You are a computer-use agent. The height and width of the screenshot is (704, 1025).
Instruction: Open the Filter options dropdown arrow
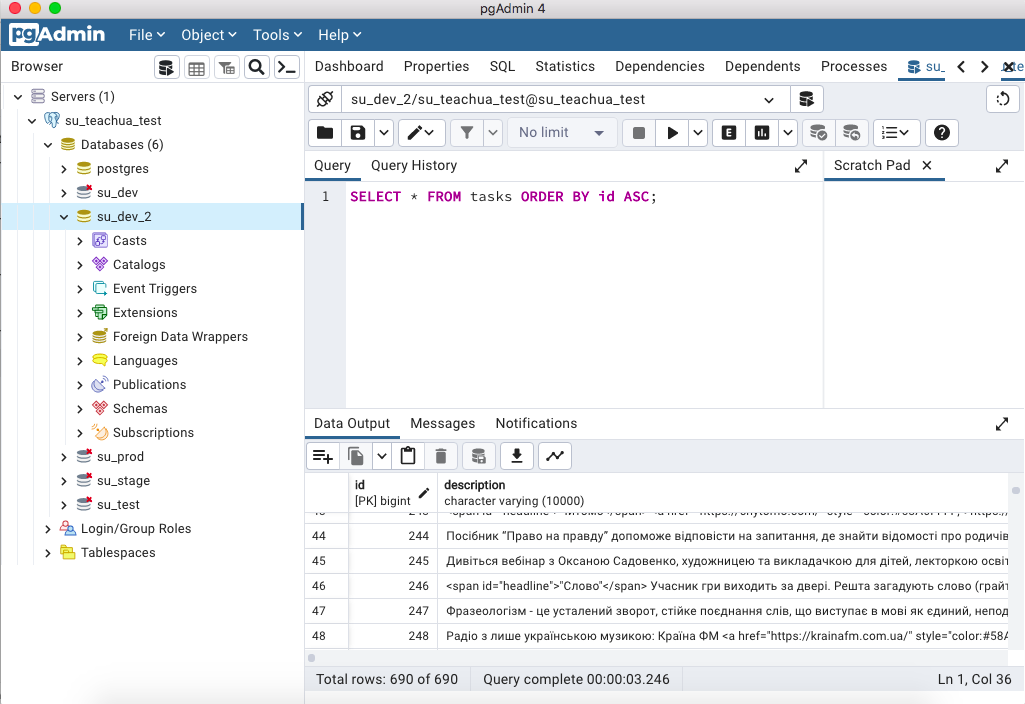click(x=493, y=133)
